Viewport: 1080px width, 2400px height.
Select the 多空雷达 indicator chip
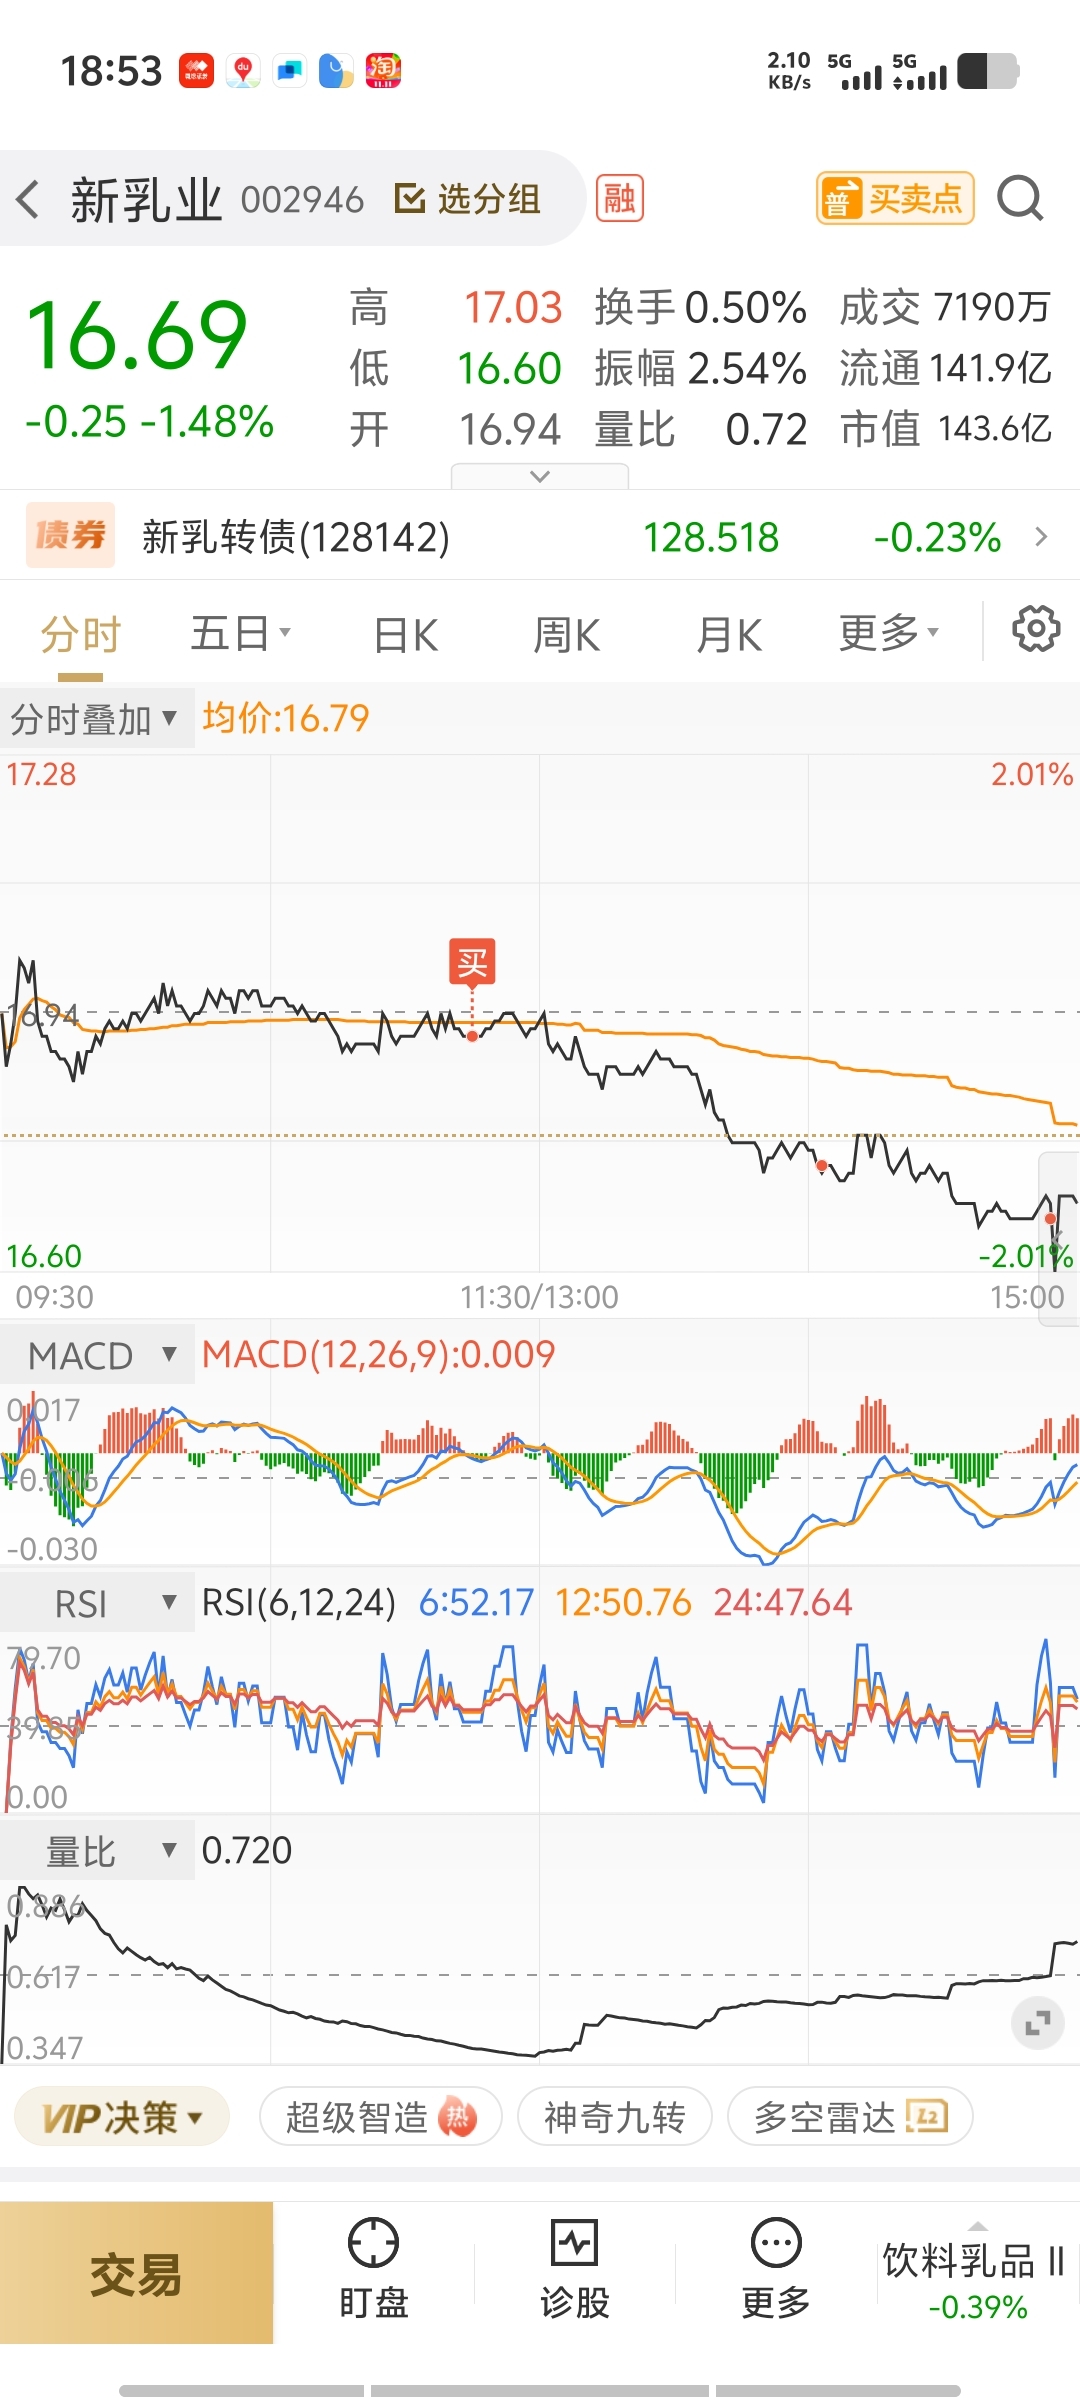(851, 2117)
